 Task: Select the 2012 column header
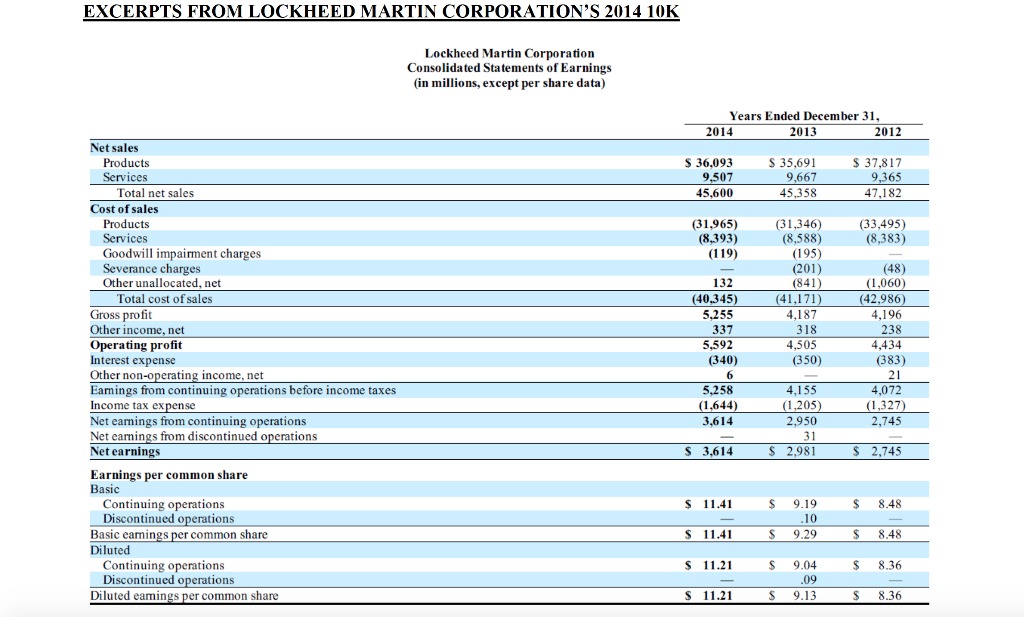[888, 131]
